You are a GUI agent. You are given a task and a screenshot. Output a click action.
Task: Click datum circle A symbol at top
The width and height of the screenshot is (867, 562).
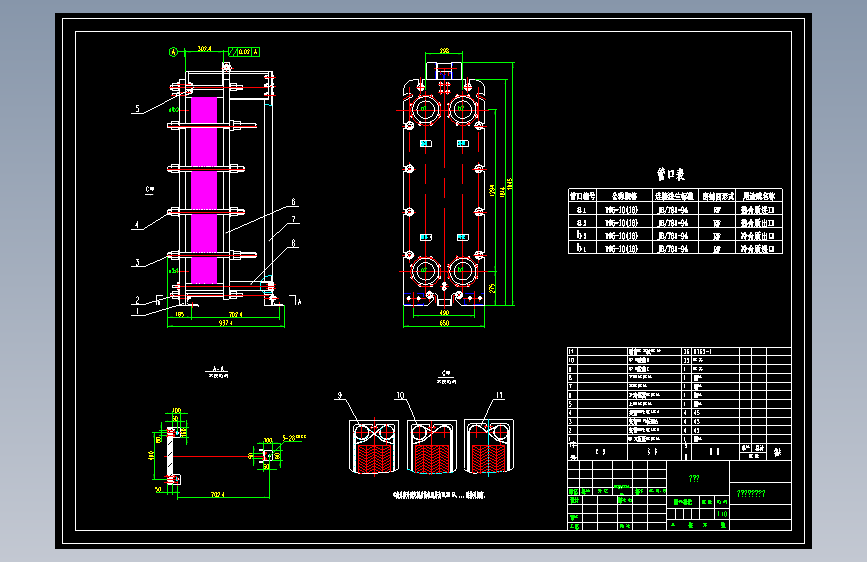point(174,52)
